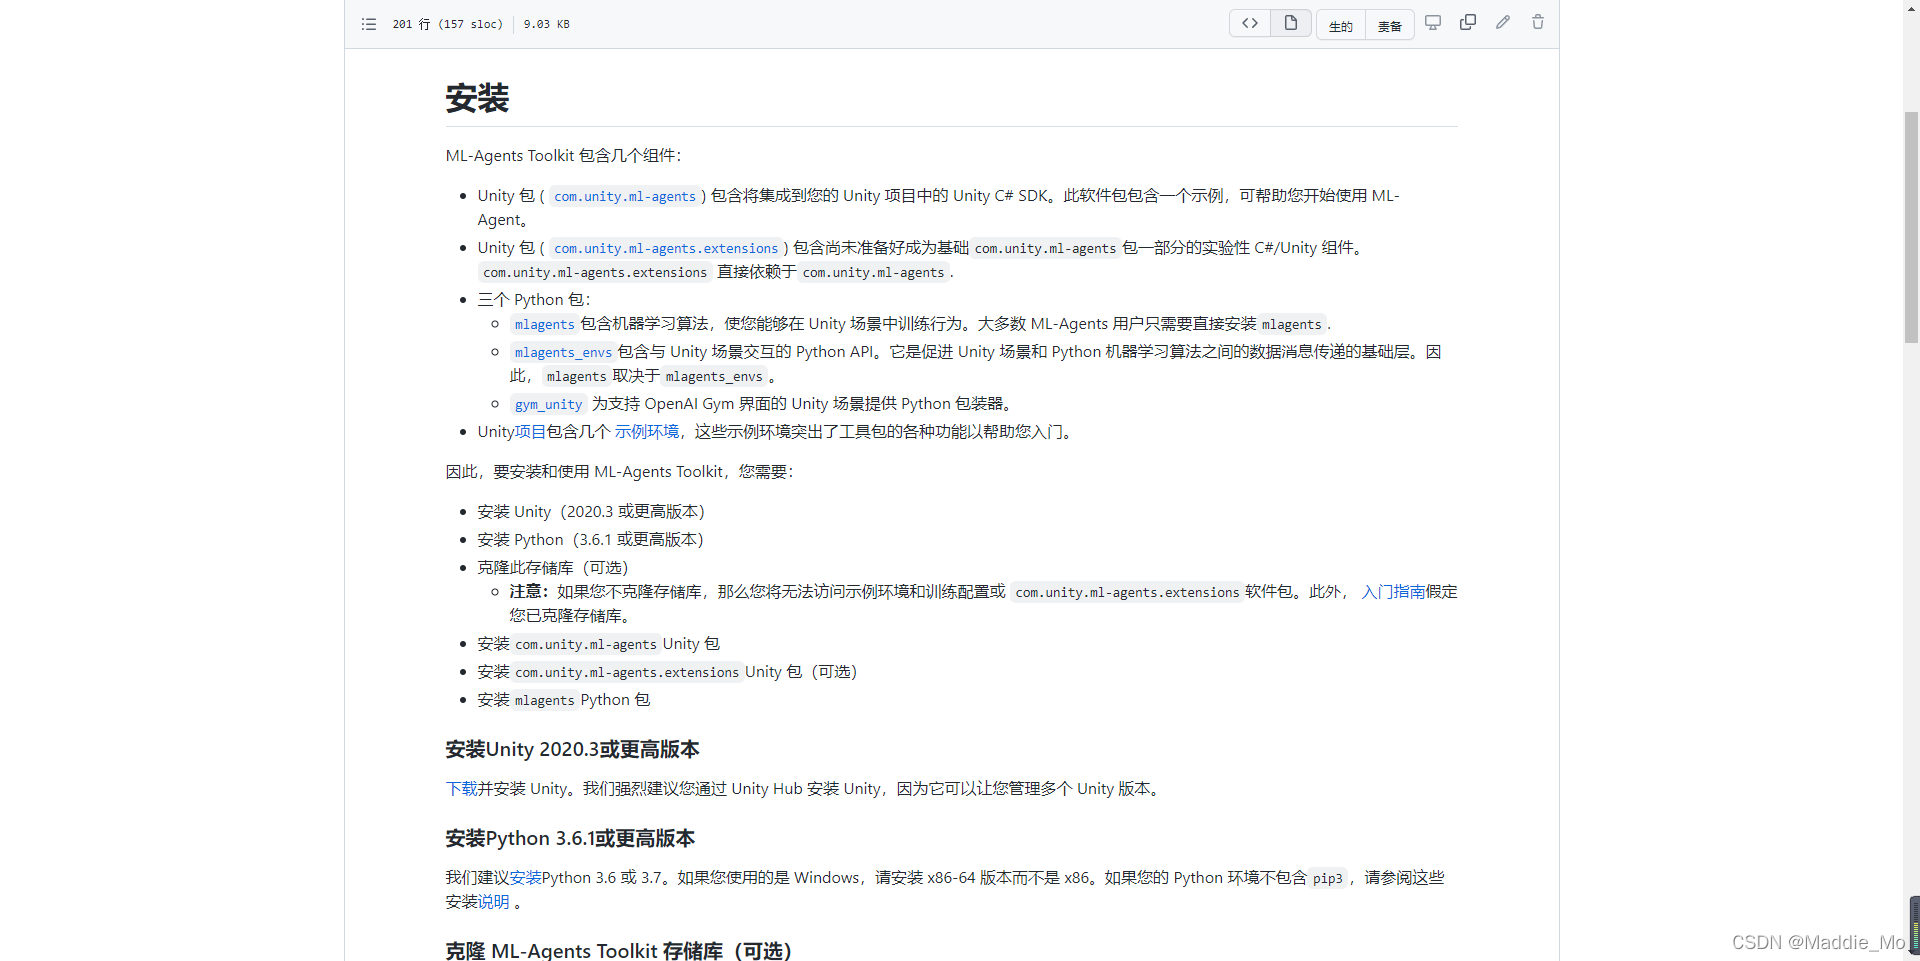Open the mlagents_envs package link

(x=563, y=352)
